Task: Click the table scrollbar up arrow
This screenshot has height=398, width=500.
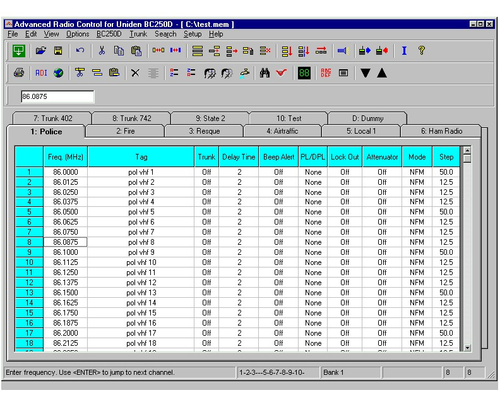Action: (x=467, y=150)
